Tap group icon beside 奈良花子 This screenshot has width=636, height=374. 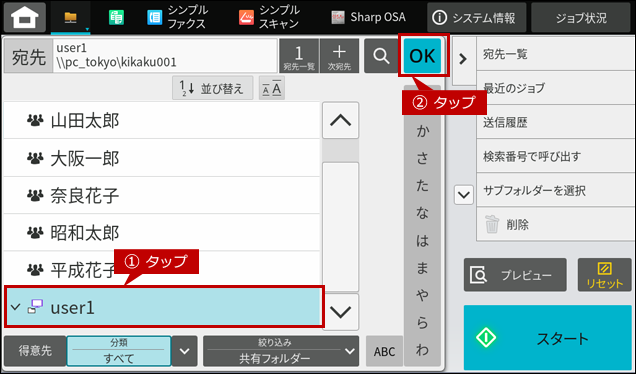pos(35,195)
